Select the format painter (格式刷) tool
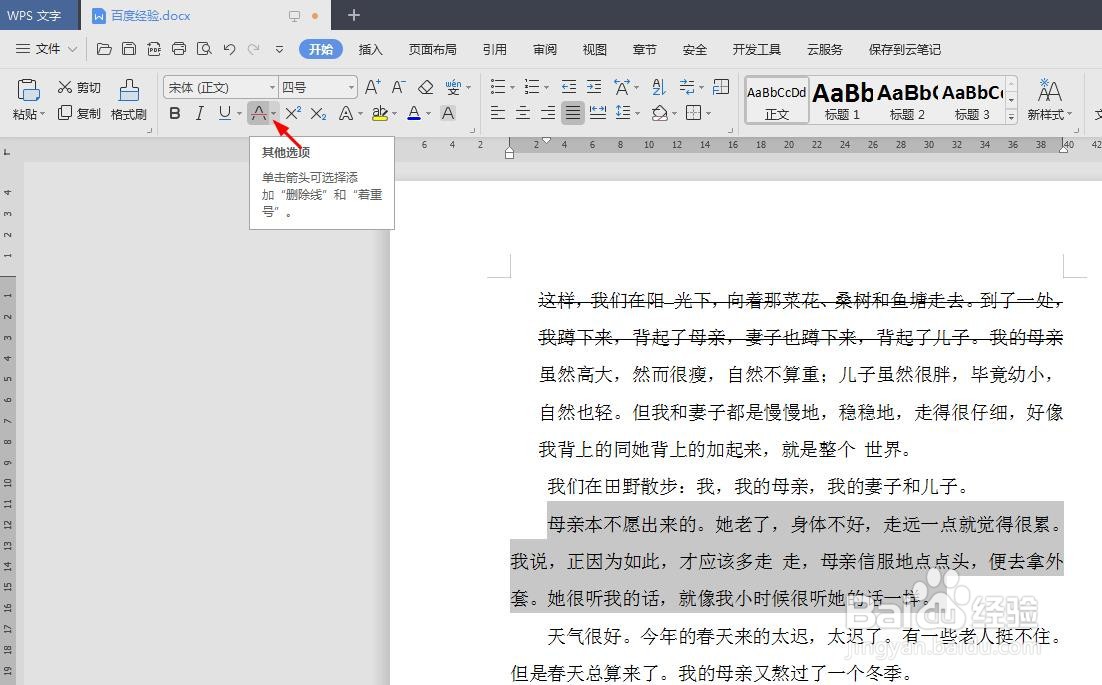This screenshot has width=1102, height=685. (129, 100)
